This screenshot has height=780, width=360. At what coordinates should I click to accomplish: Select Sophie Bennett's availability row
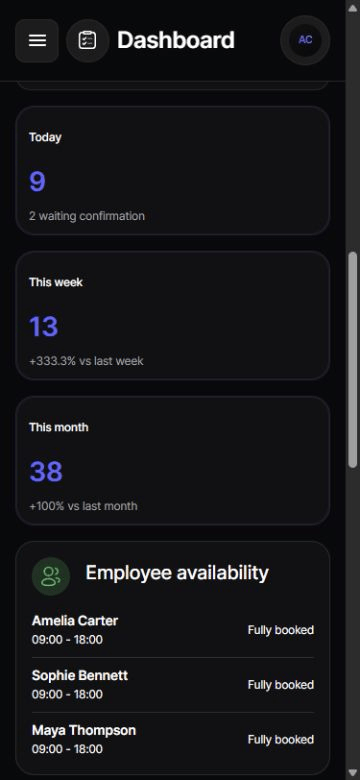pyautogui.click(x=173, y=684)
